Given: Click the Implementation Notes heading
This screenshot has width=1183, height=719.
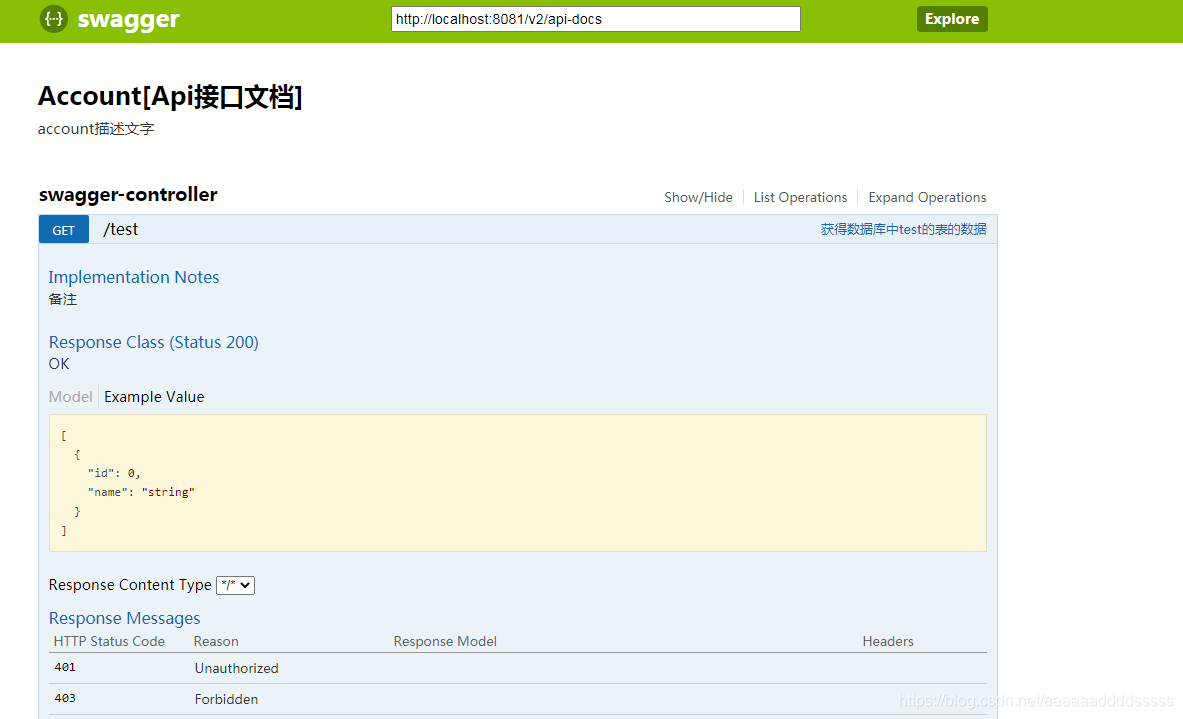Looking at the screenshot, I should pyautogui.click(x=134, y=277).
